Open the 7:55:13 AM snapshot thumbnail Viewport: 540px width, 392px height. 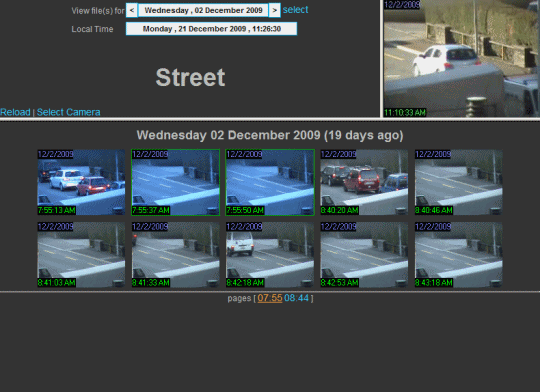pos(81,182)
